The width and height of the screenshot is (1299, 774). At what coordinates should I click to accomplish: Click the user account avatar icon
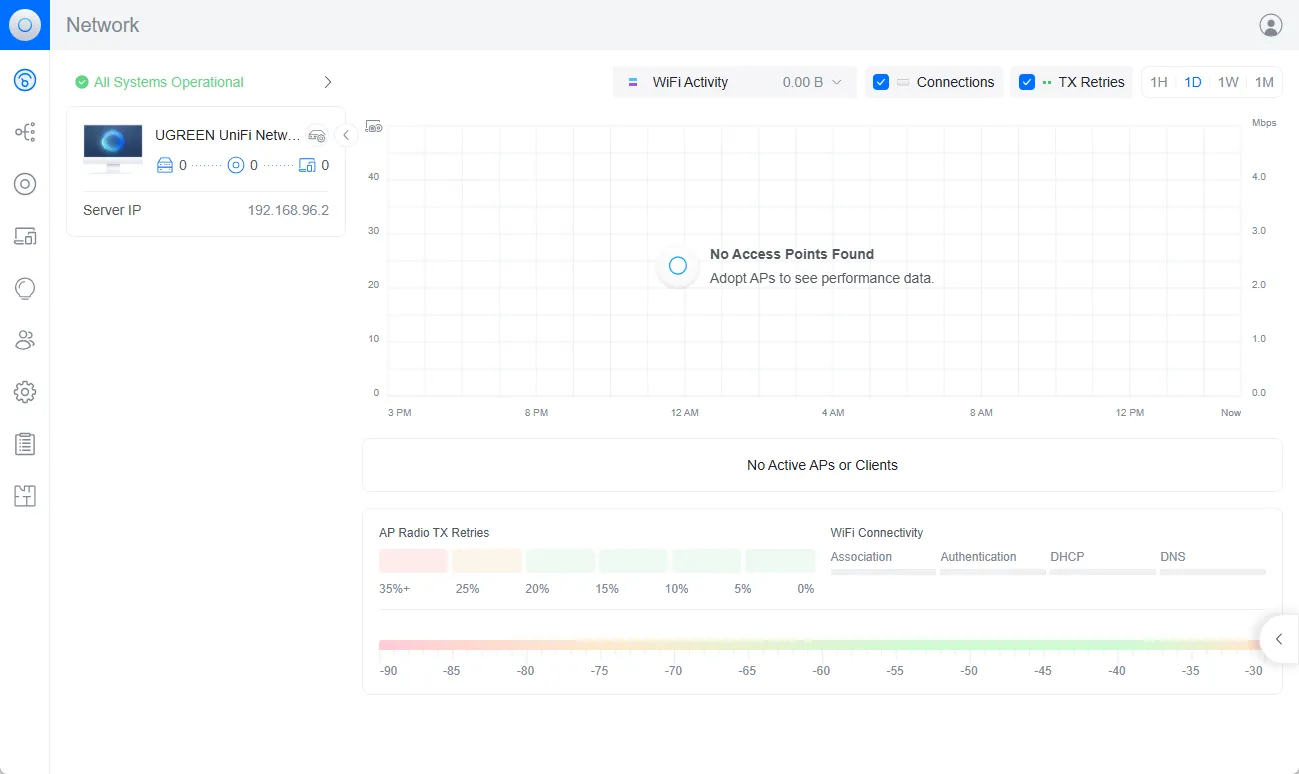tap(1270, 25)
